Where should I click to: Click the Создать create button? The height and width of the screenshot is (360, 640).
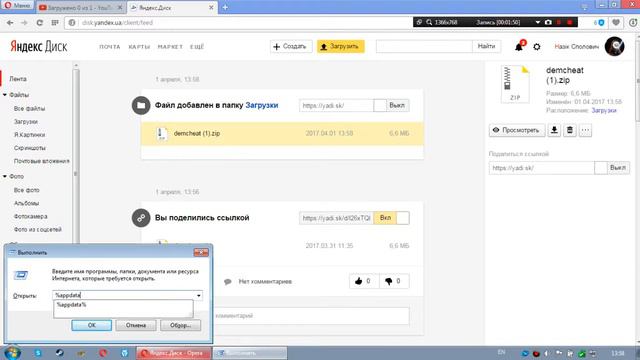coord(291,47)
